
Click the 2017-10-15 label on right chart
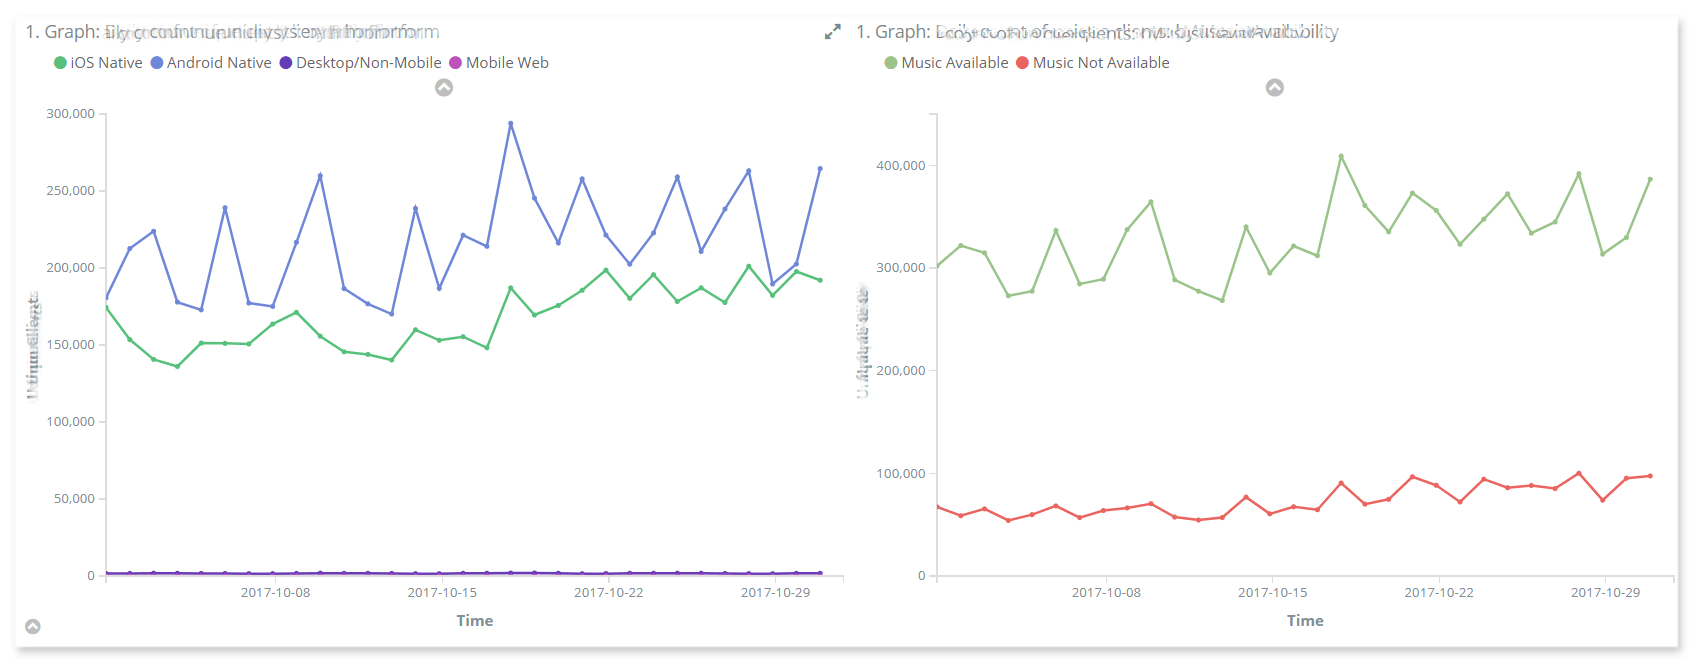(x=1273, y=593)
